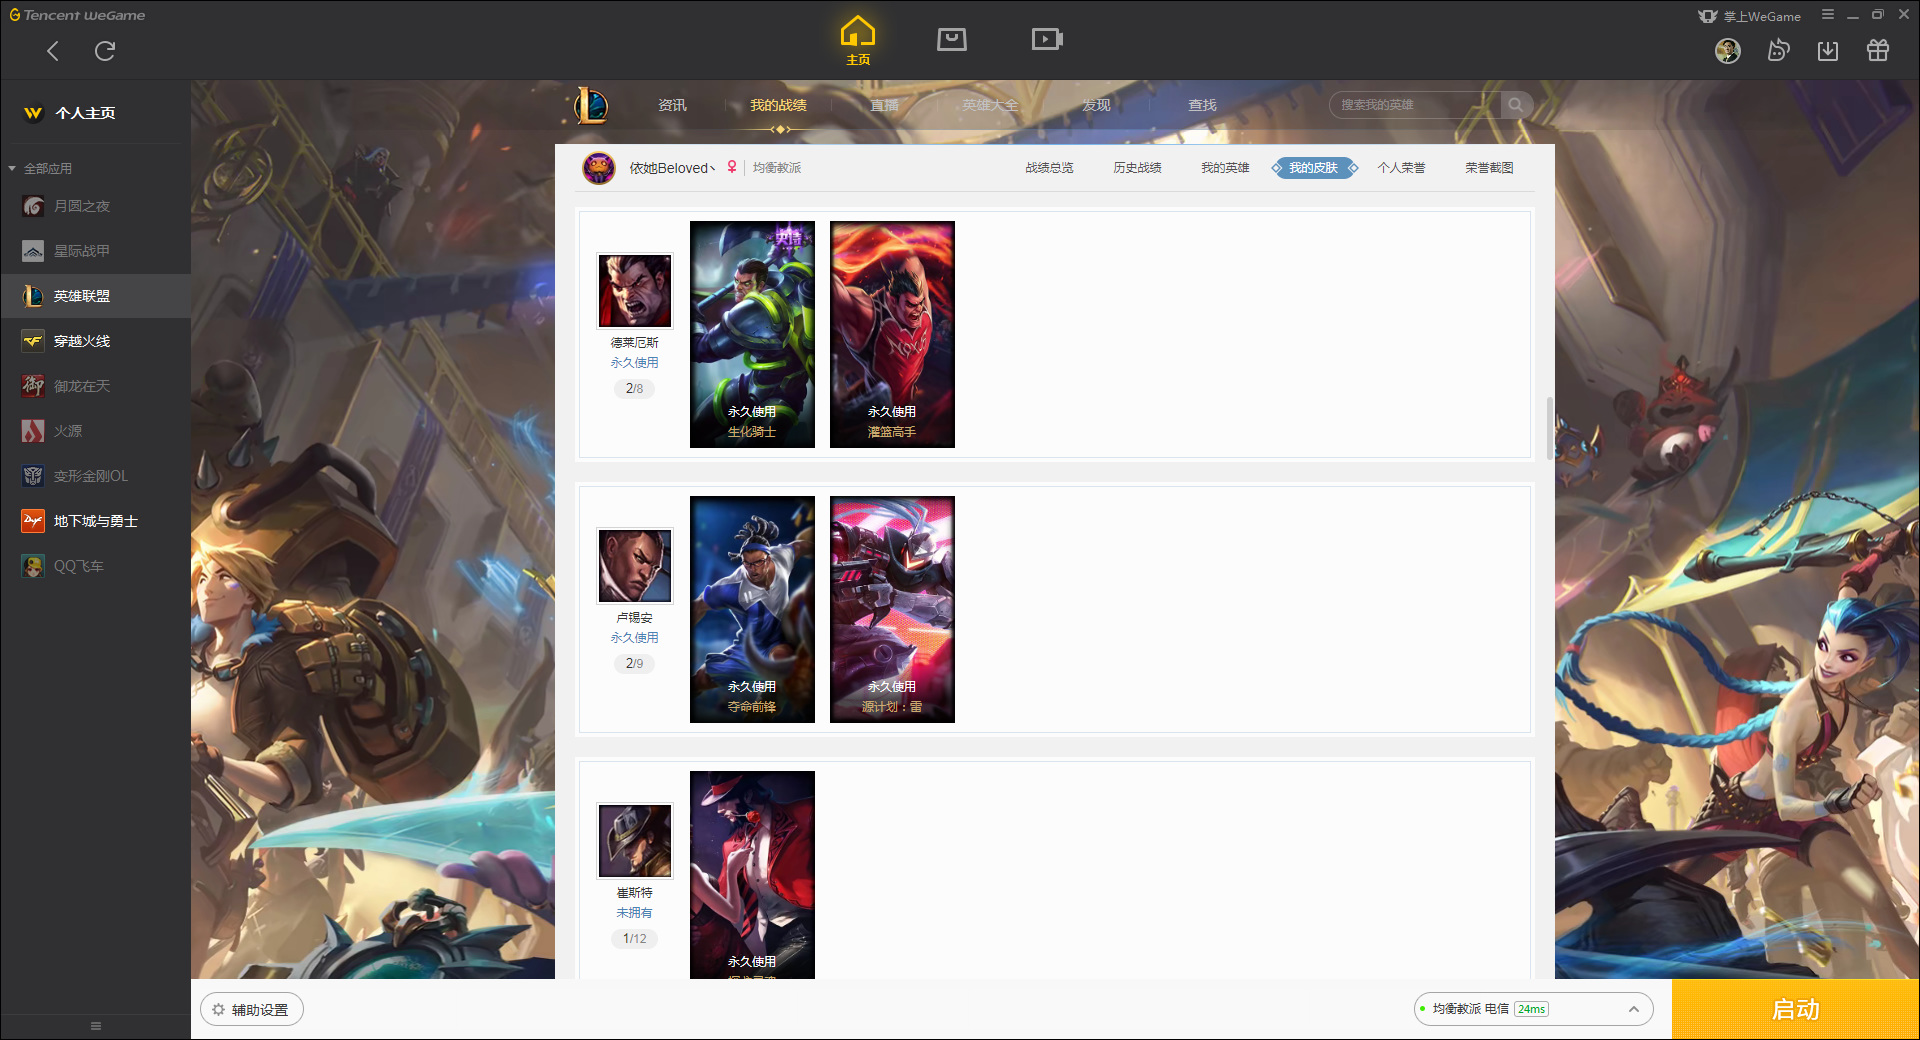Open the user avatar in the top-right corner
This screenshot has width=1920, height=1040.
click(1728, 51)
